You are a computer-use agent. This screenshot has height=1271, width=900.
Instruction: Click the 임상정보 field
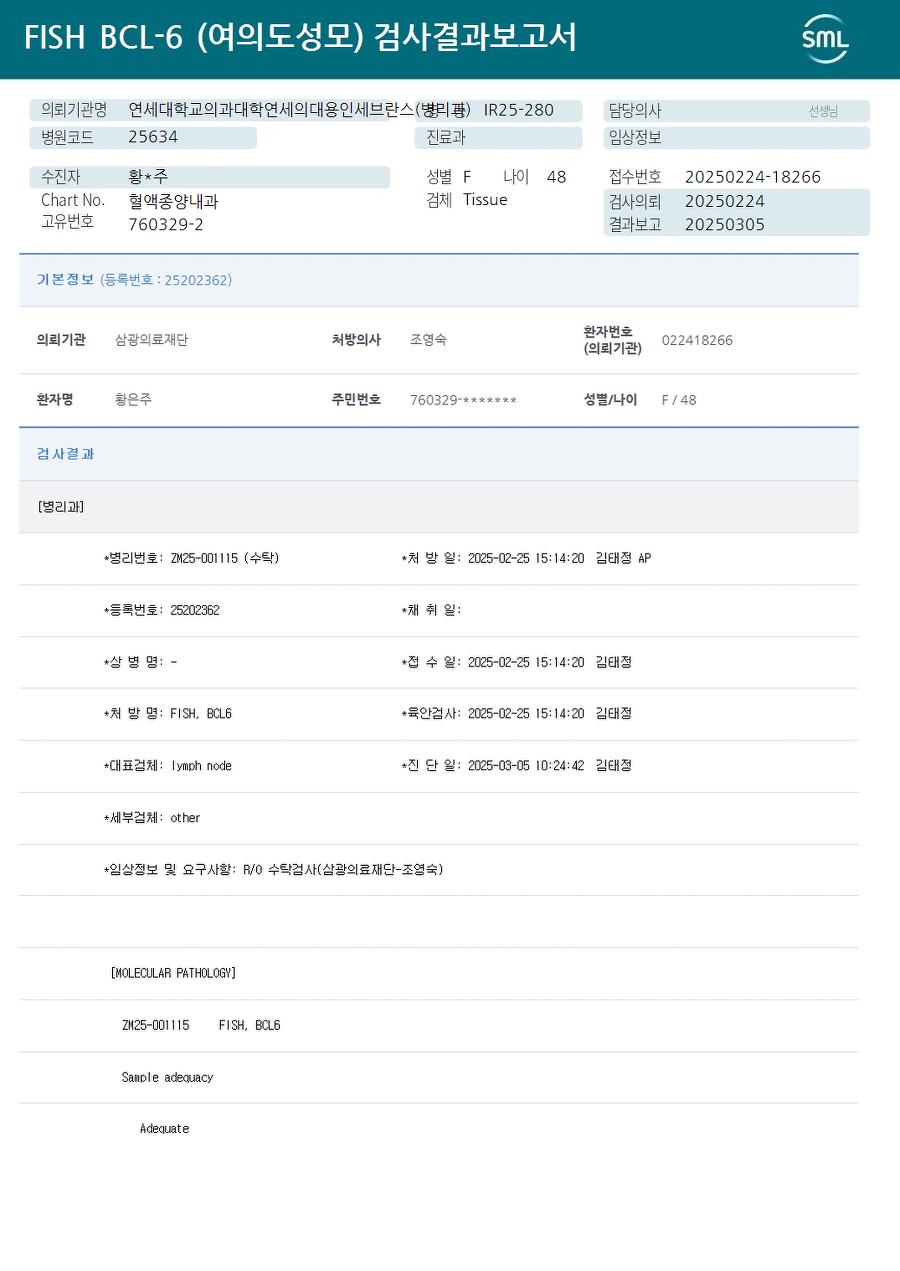737,138
